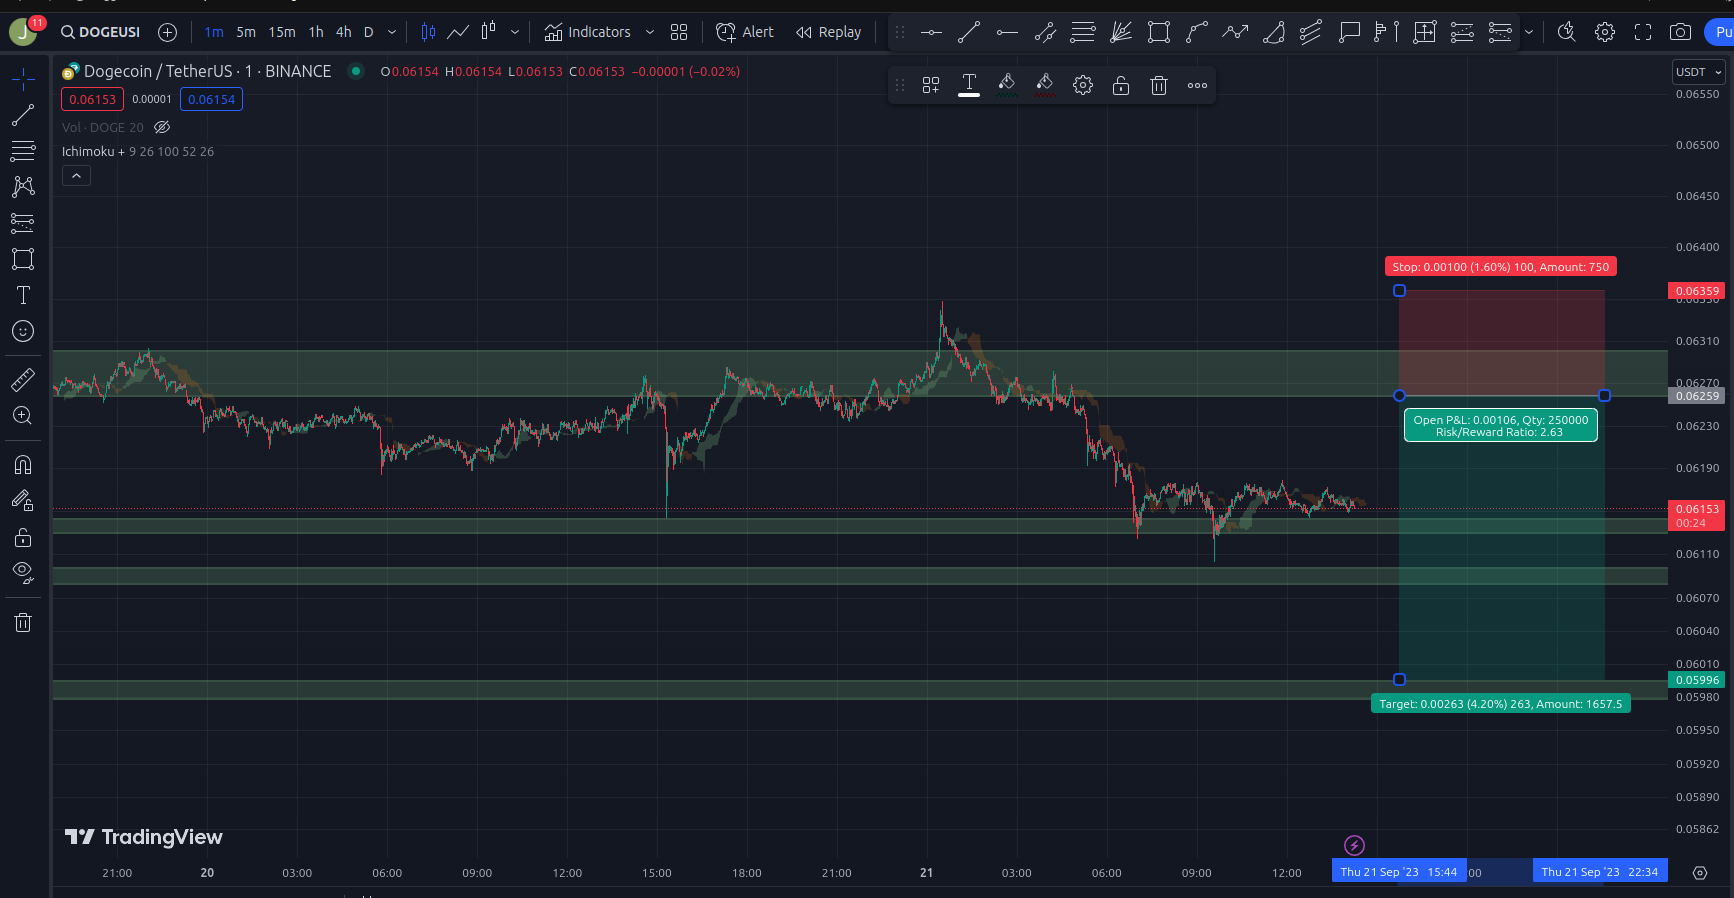Enter fullscreen mode

coord(1643,32)
